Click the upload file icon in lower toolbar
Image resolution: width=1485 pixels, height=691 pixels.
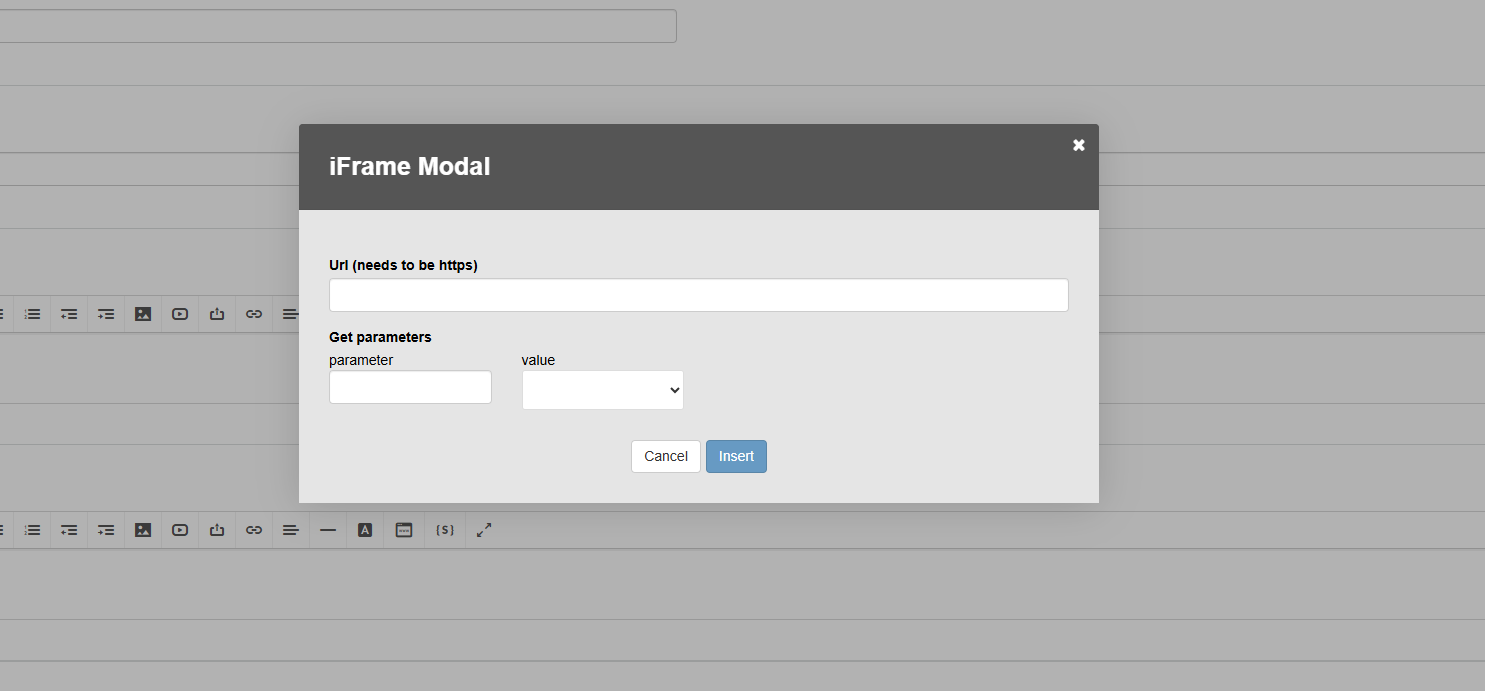pyautogui.click(x=217, y=530)
